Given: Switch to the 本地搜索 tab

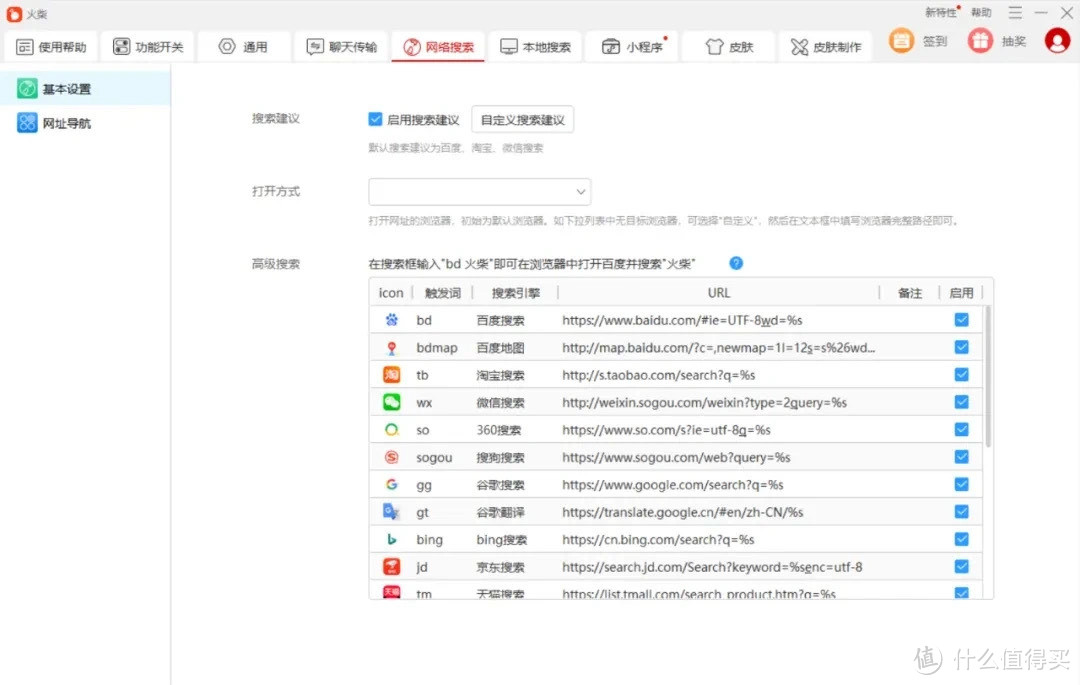Looking at the screenshot, I should pos(535,47).
